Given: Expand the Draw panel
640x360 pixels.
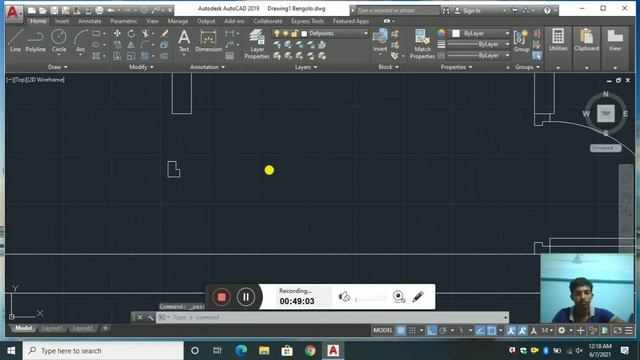Looking at the screenshot, I should tap(57, 67).
